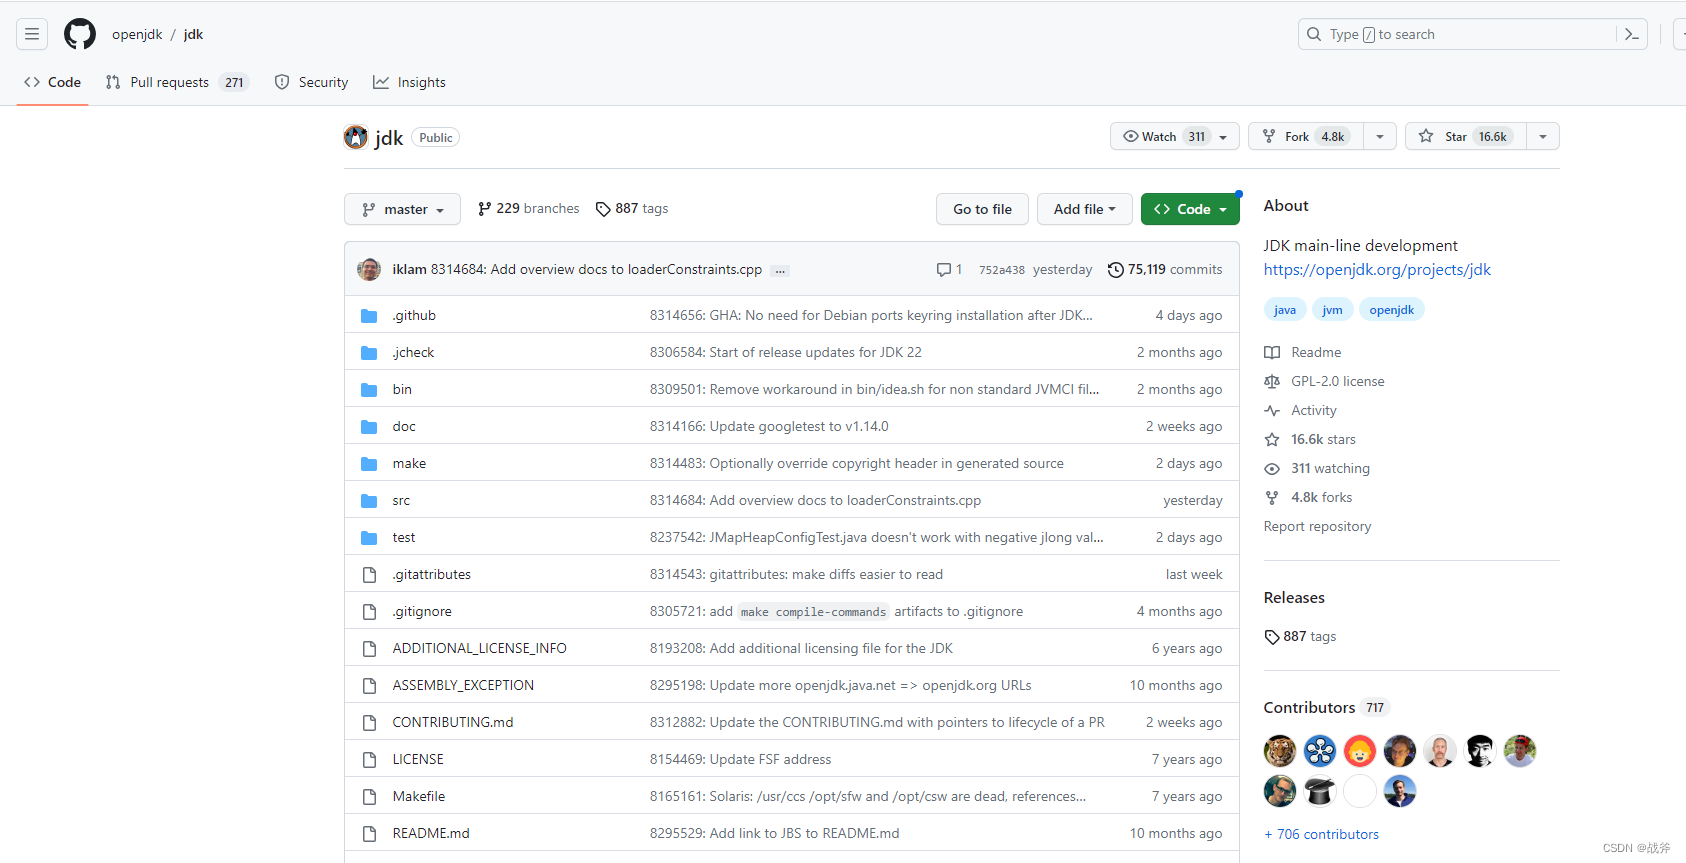This screenshot has width=1686, height=863.
Task: Open the Releases heading link
Action: (x=1294, y=597)
